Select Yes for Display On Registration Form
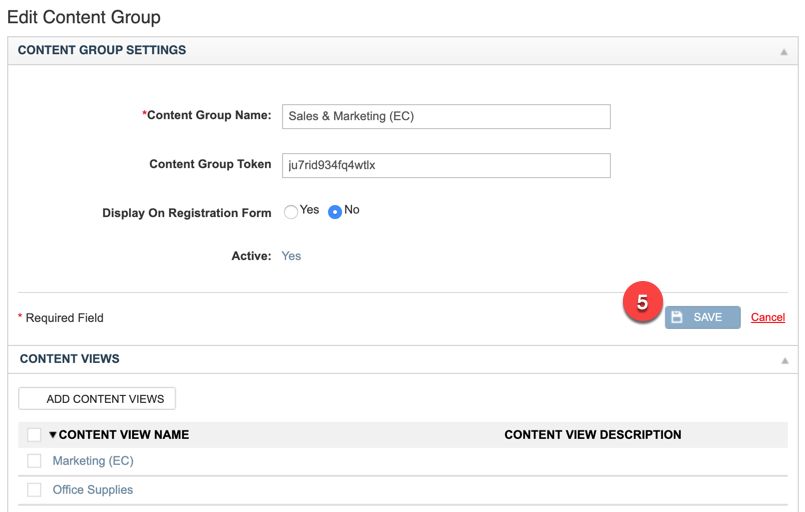The image size is (805, 512). coord(291,212)
